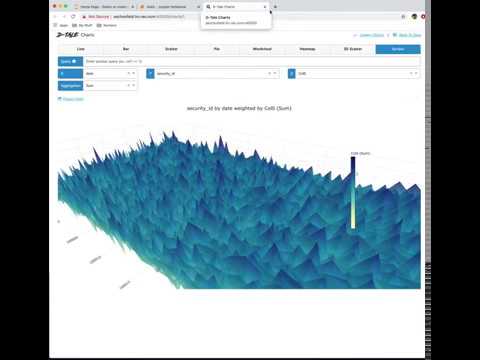Image resolution: width=480 pixels, height=360 pixels.
Task: Open the Y axis security_id dropdown arrow
Action: (275, 73)
